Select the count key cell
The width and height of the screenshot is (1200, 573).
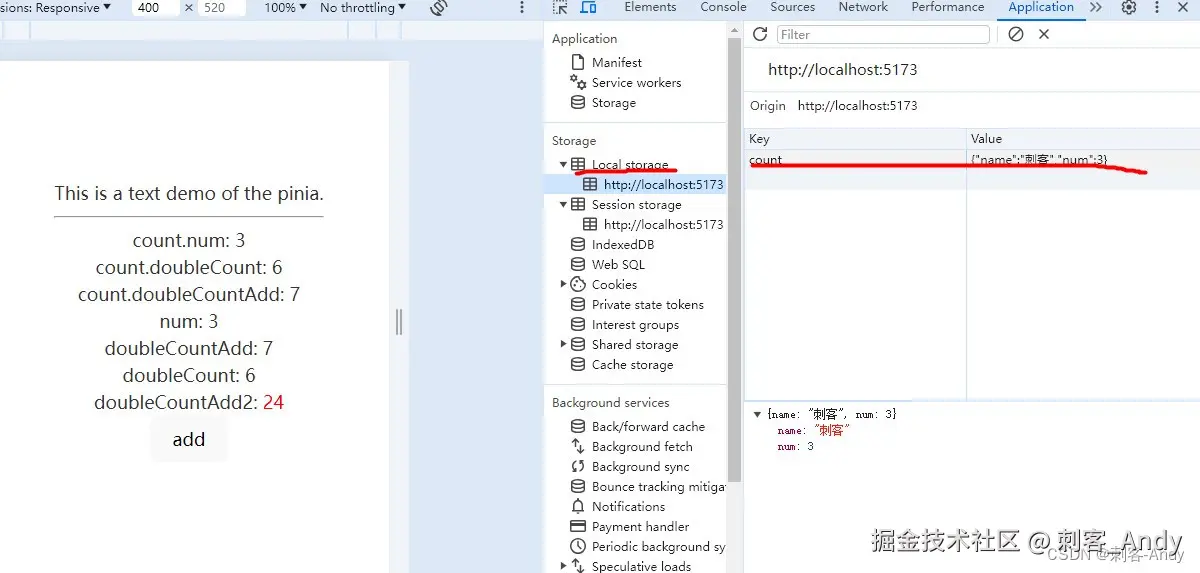[x=855, y=160]
